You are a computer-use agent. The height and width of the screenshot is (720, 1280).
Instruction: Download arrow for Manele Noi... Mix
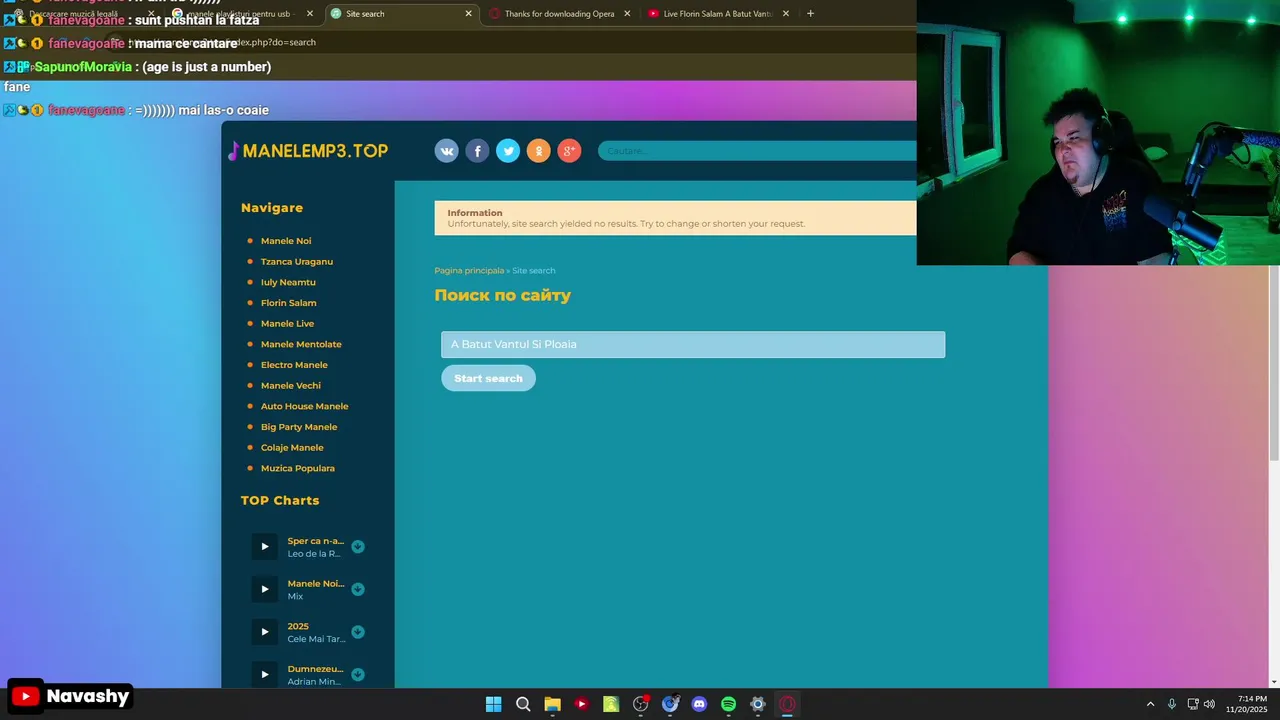point(358,589)
